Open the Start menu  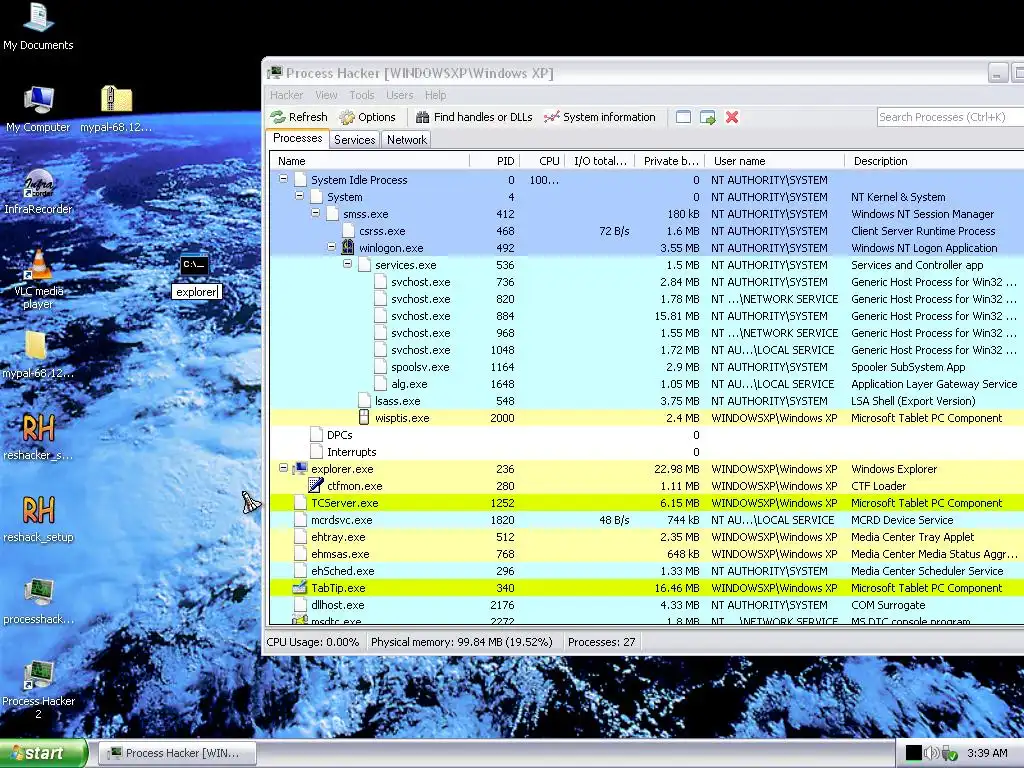43,753
